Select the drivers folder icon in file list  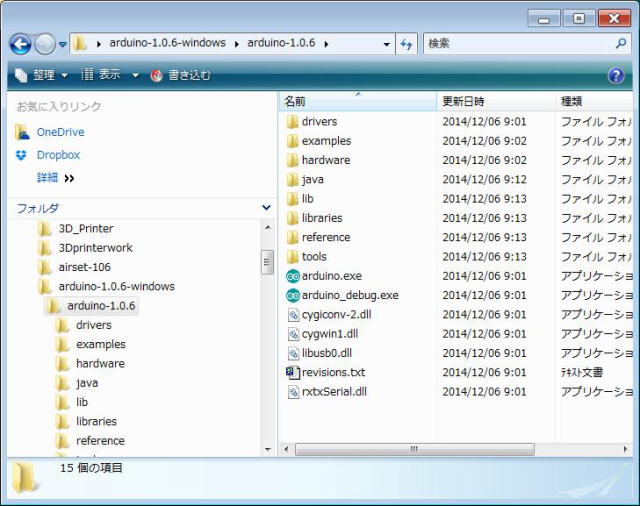point(292,122)
